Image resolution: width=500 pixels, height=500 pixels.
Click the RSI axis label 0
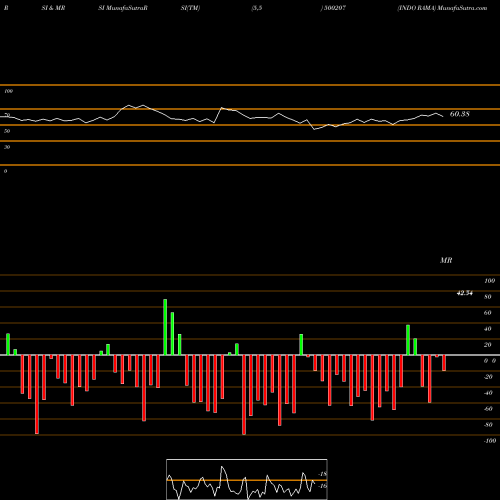coord(5,171)
